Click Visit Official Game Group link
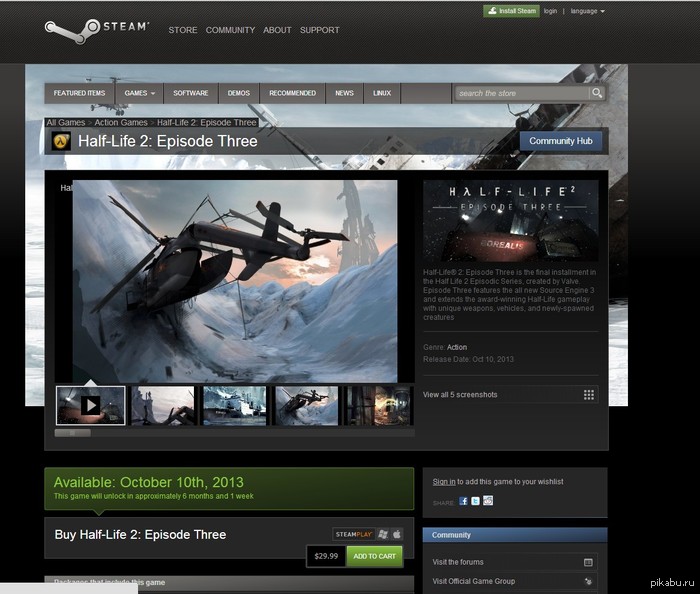700x594 pixels. (x=473, y=581)
